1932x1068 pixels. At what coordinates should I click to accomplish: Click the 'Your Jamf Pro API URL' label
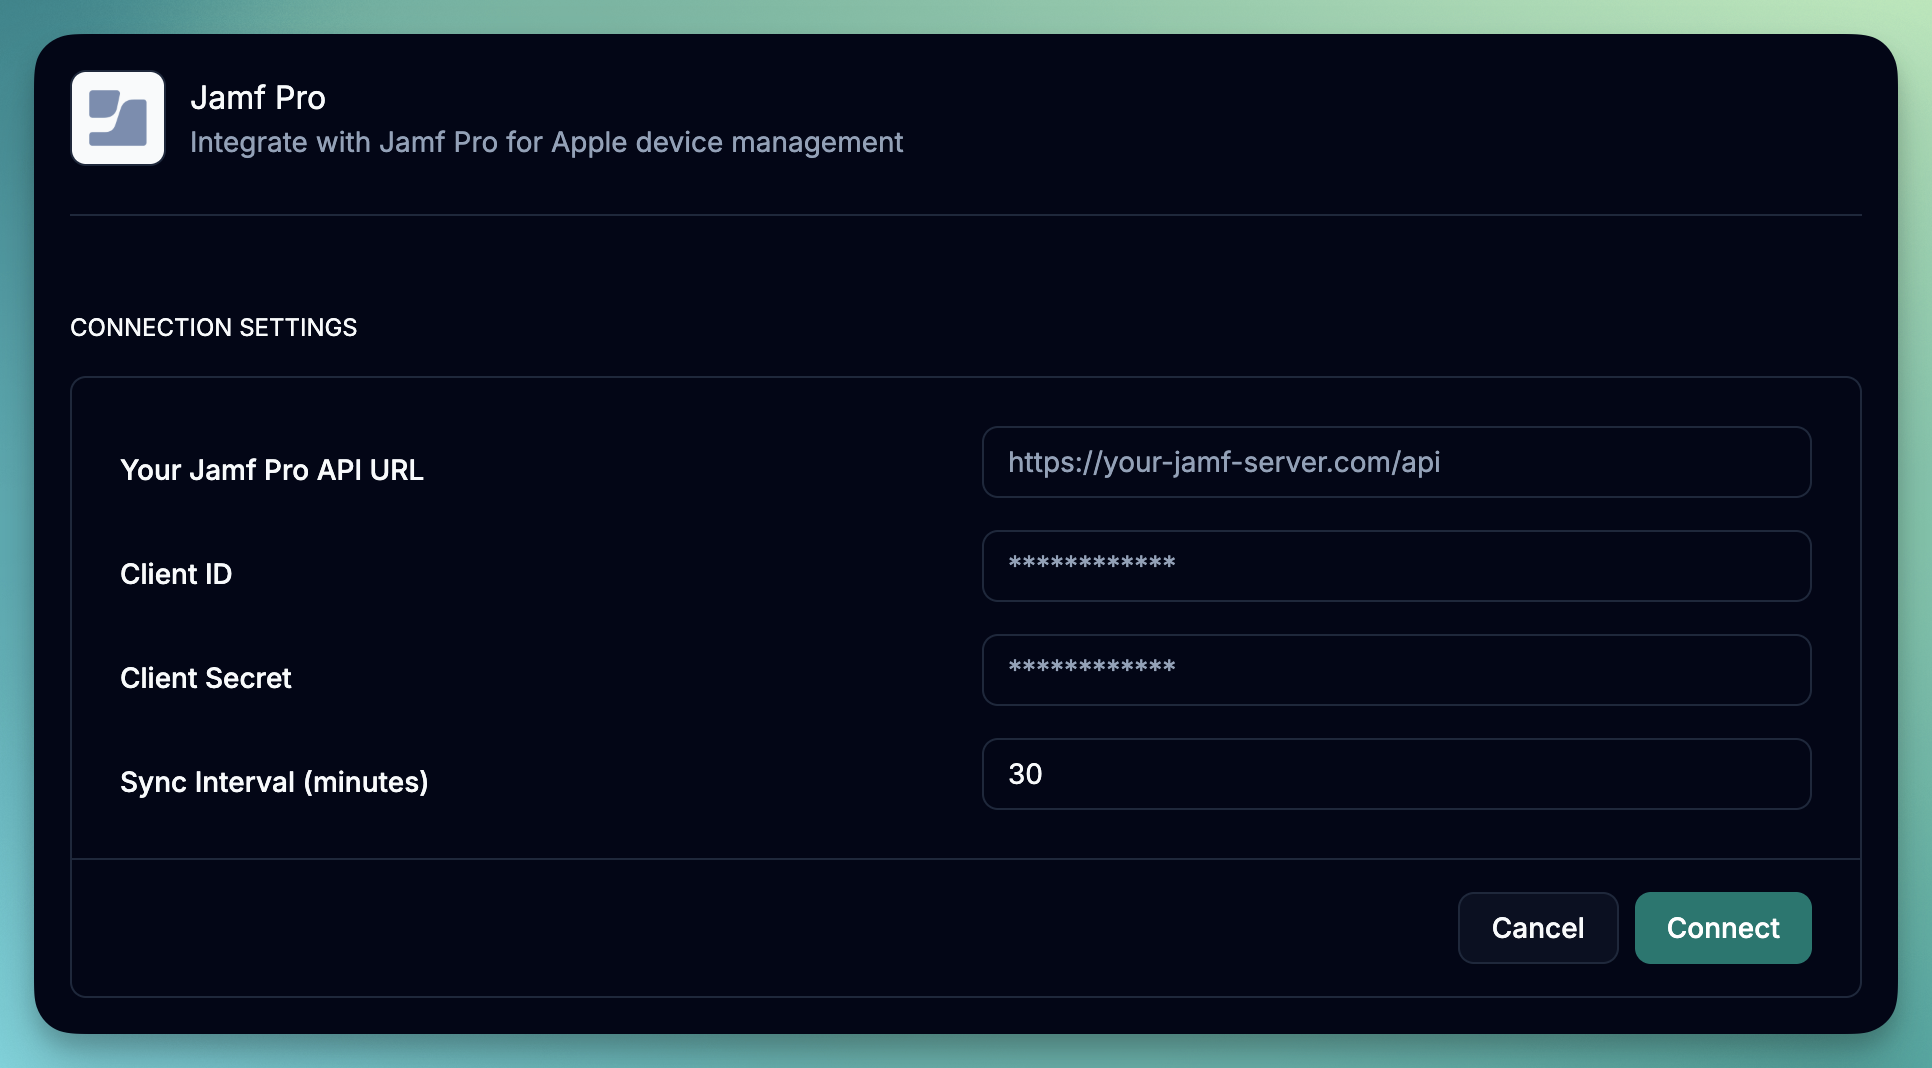pyautogui.click(x=272, y=470)
